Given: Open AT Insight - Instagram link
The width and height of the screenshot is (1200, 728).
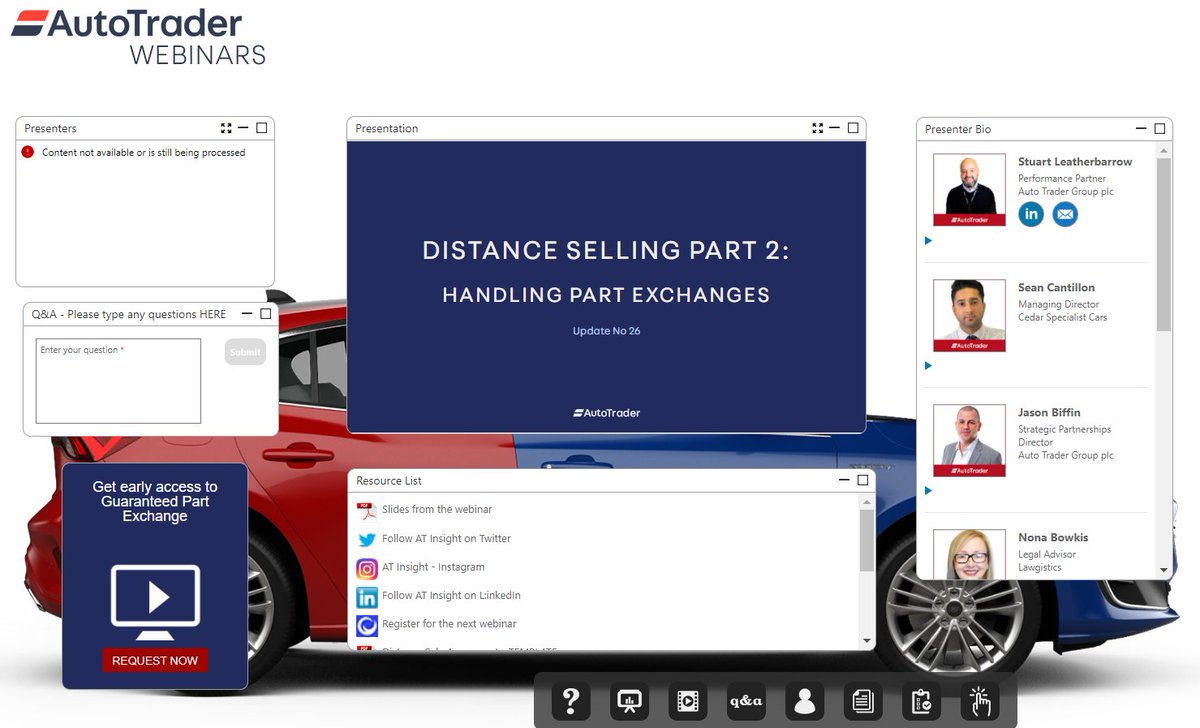Looking at the screenshot, I should (x=433, y=568).
